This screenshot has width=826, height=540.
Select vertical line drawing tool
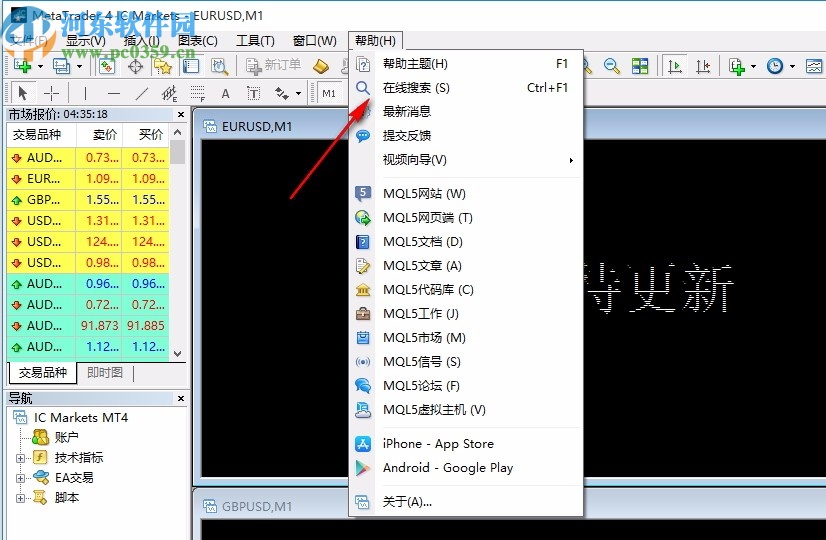(x=85, y=94)
